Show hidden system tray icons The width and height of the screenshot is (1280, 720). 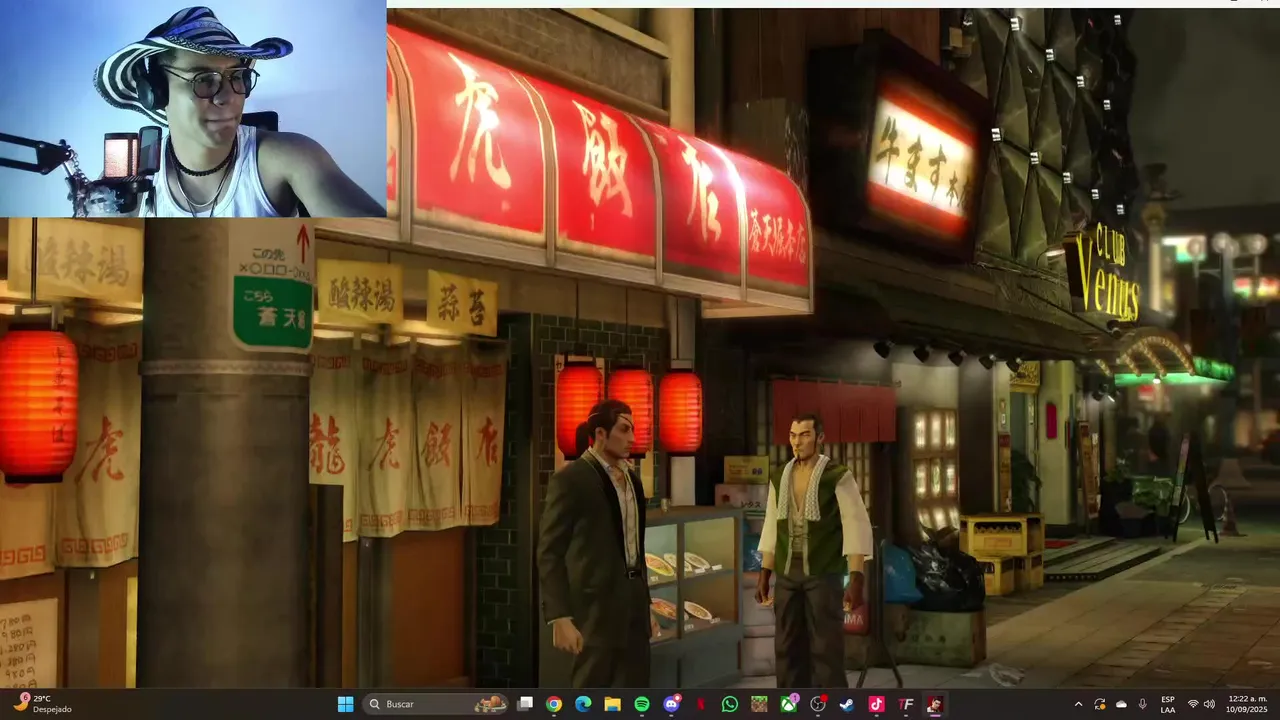pyautogui.click(x=1078, y=704)
